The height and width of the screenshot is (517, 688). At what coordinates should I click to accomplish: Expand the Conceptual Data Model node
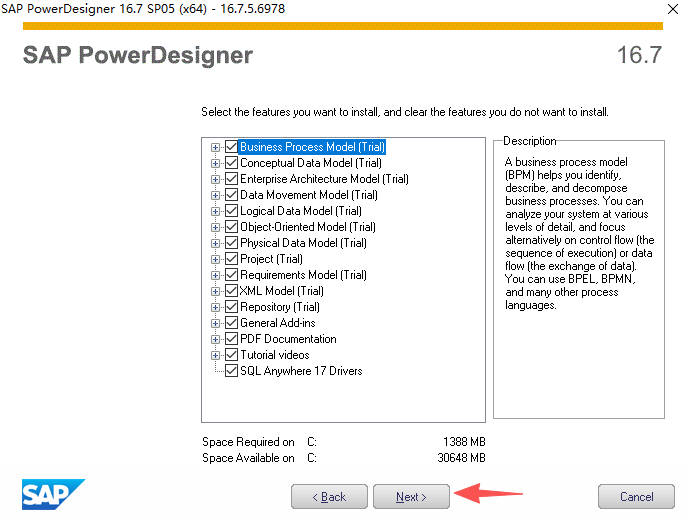coord(215,164)
